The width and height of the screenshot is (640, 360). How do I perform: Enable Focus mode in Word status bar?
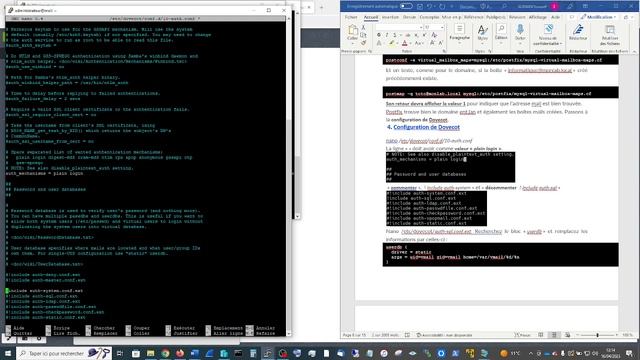(x=522, y=335)
